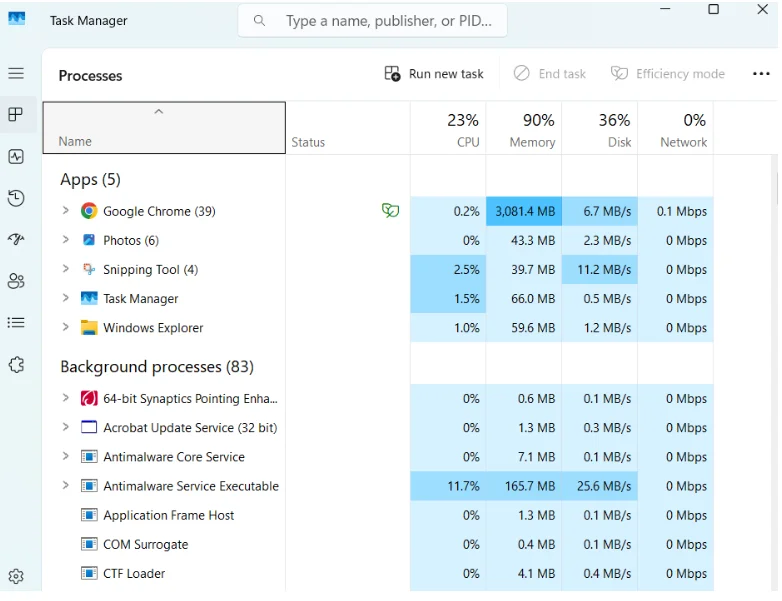Click the Photos app icon
This screenshot has height=601, width=782.
click(x=89, y=240)
